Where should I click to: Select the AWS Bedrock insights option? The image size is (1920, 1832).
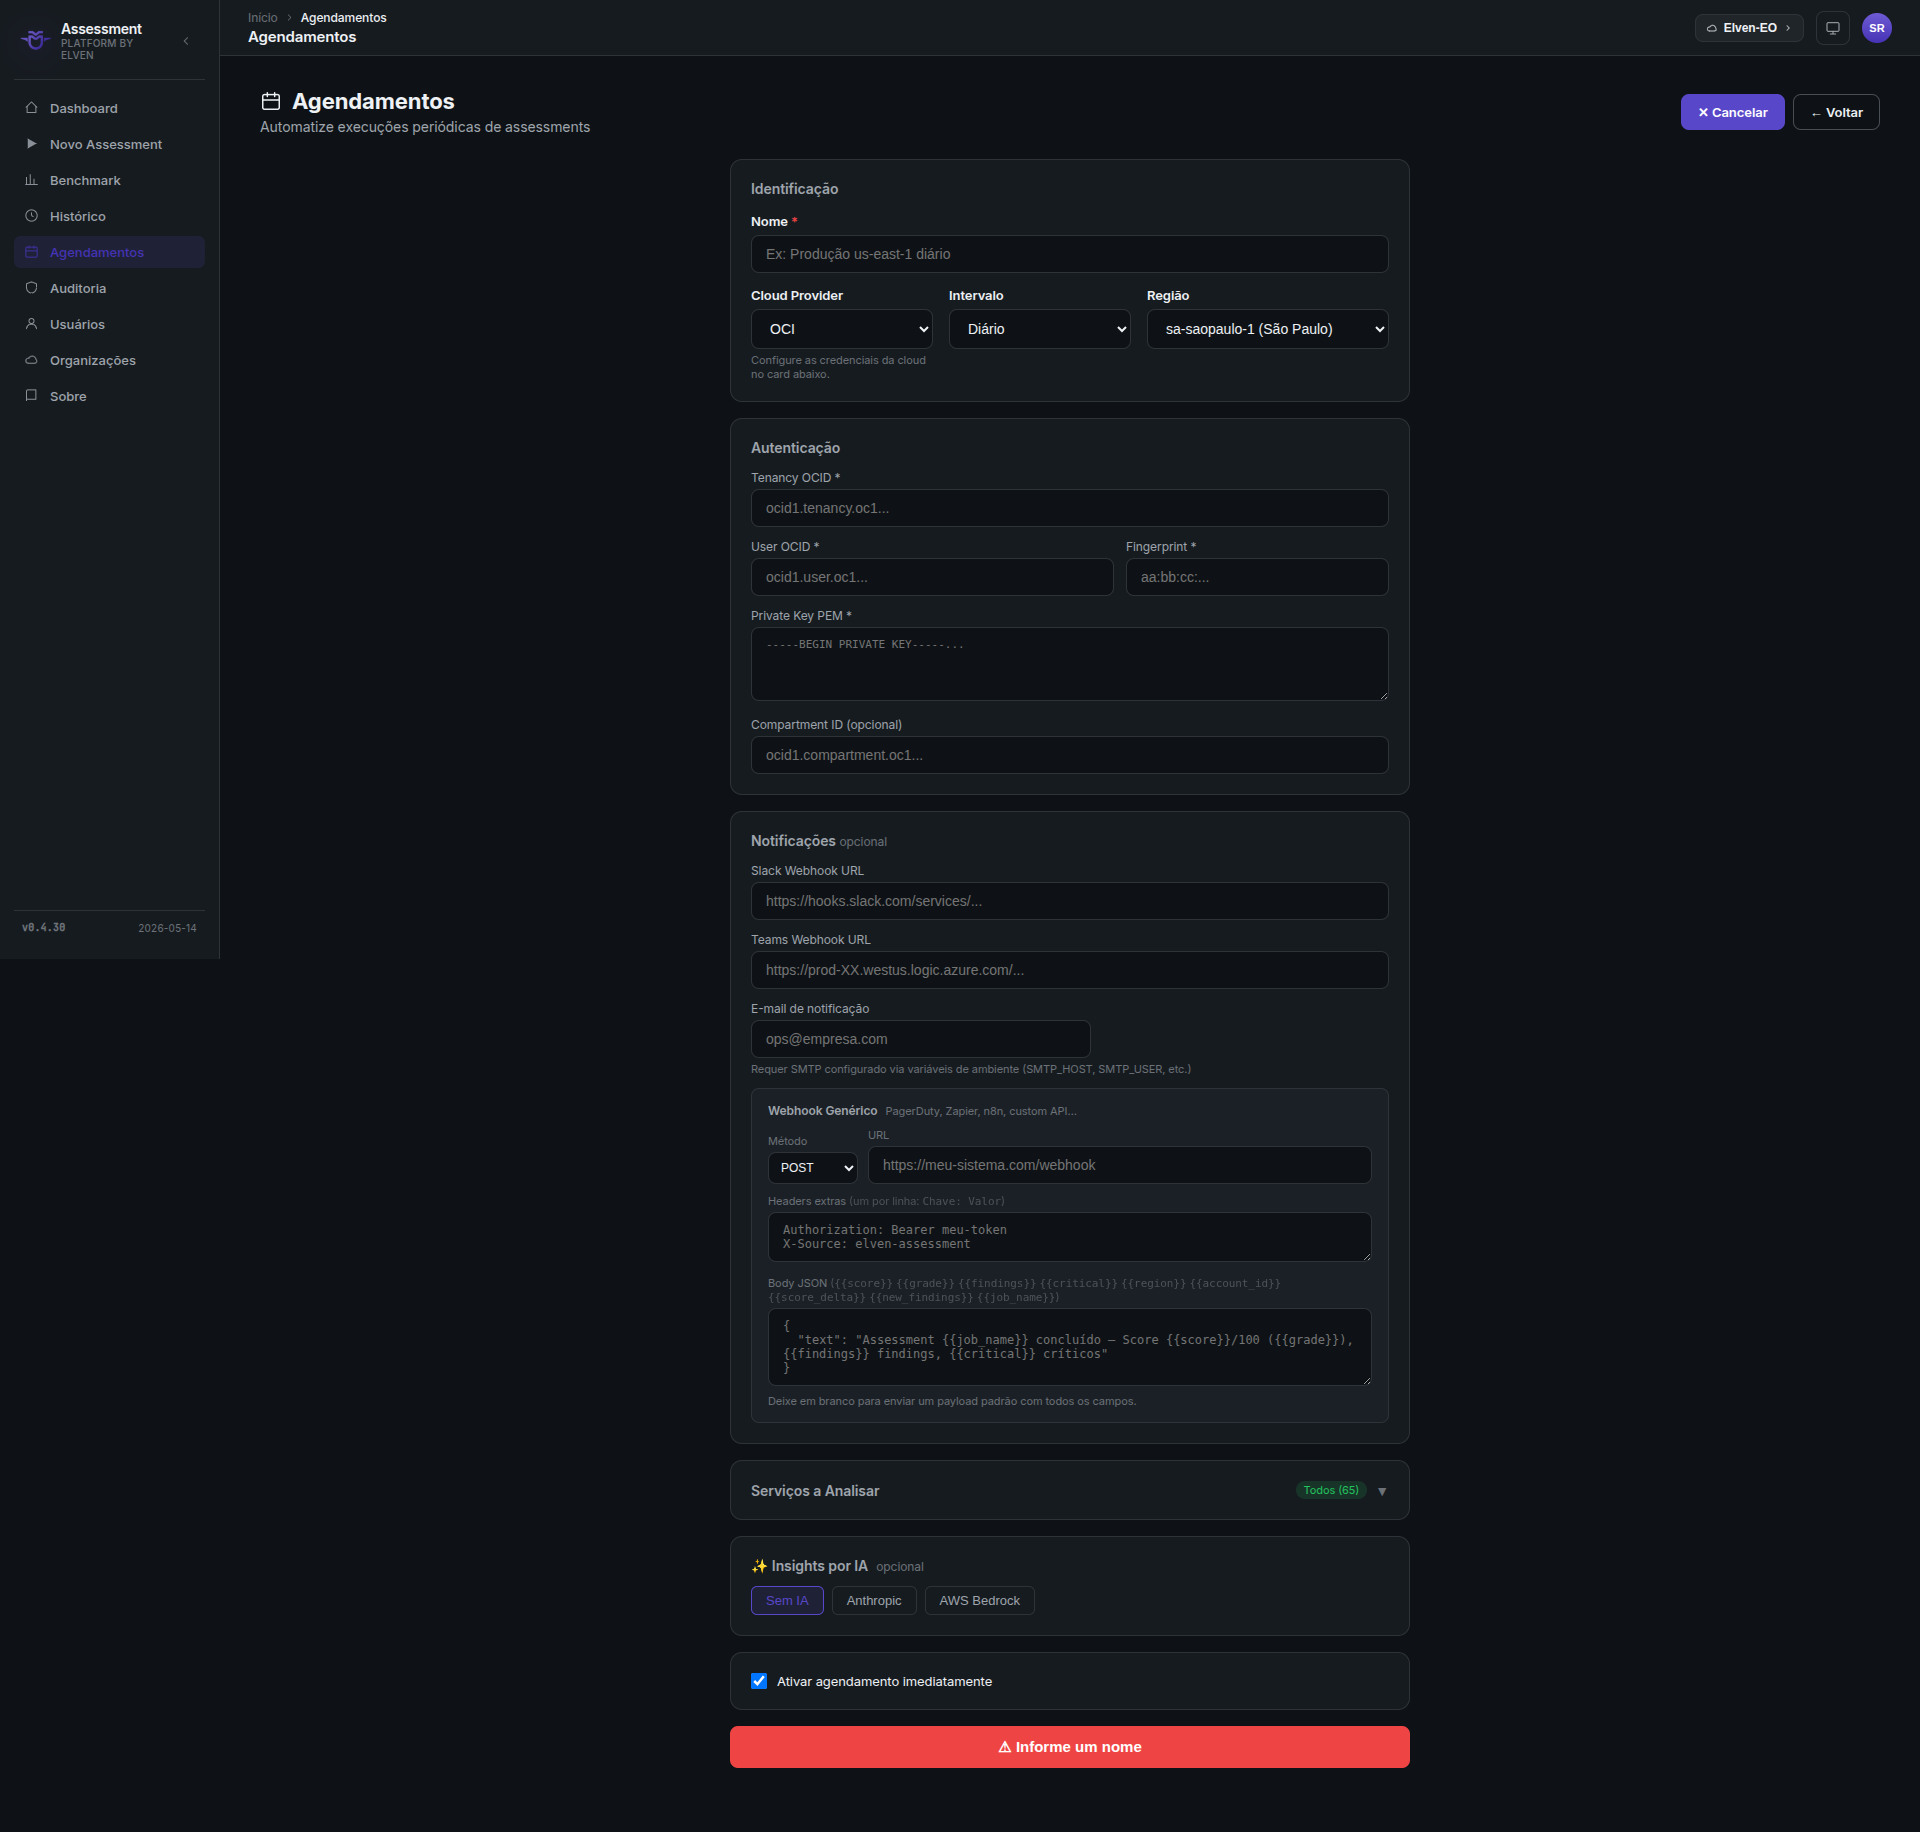[x=979, y=1601]
